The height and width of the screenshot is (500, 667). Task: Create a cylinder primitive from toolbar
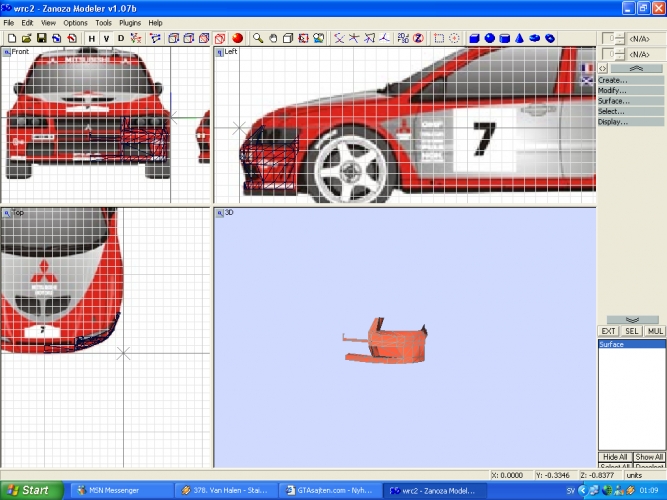[505, 38]
